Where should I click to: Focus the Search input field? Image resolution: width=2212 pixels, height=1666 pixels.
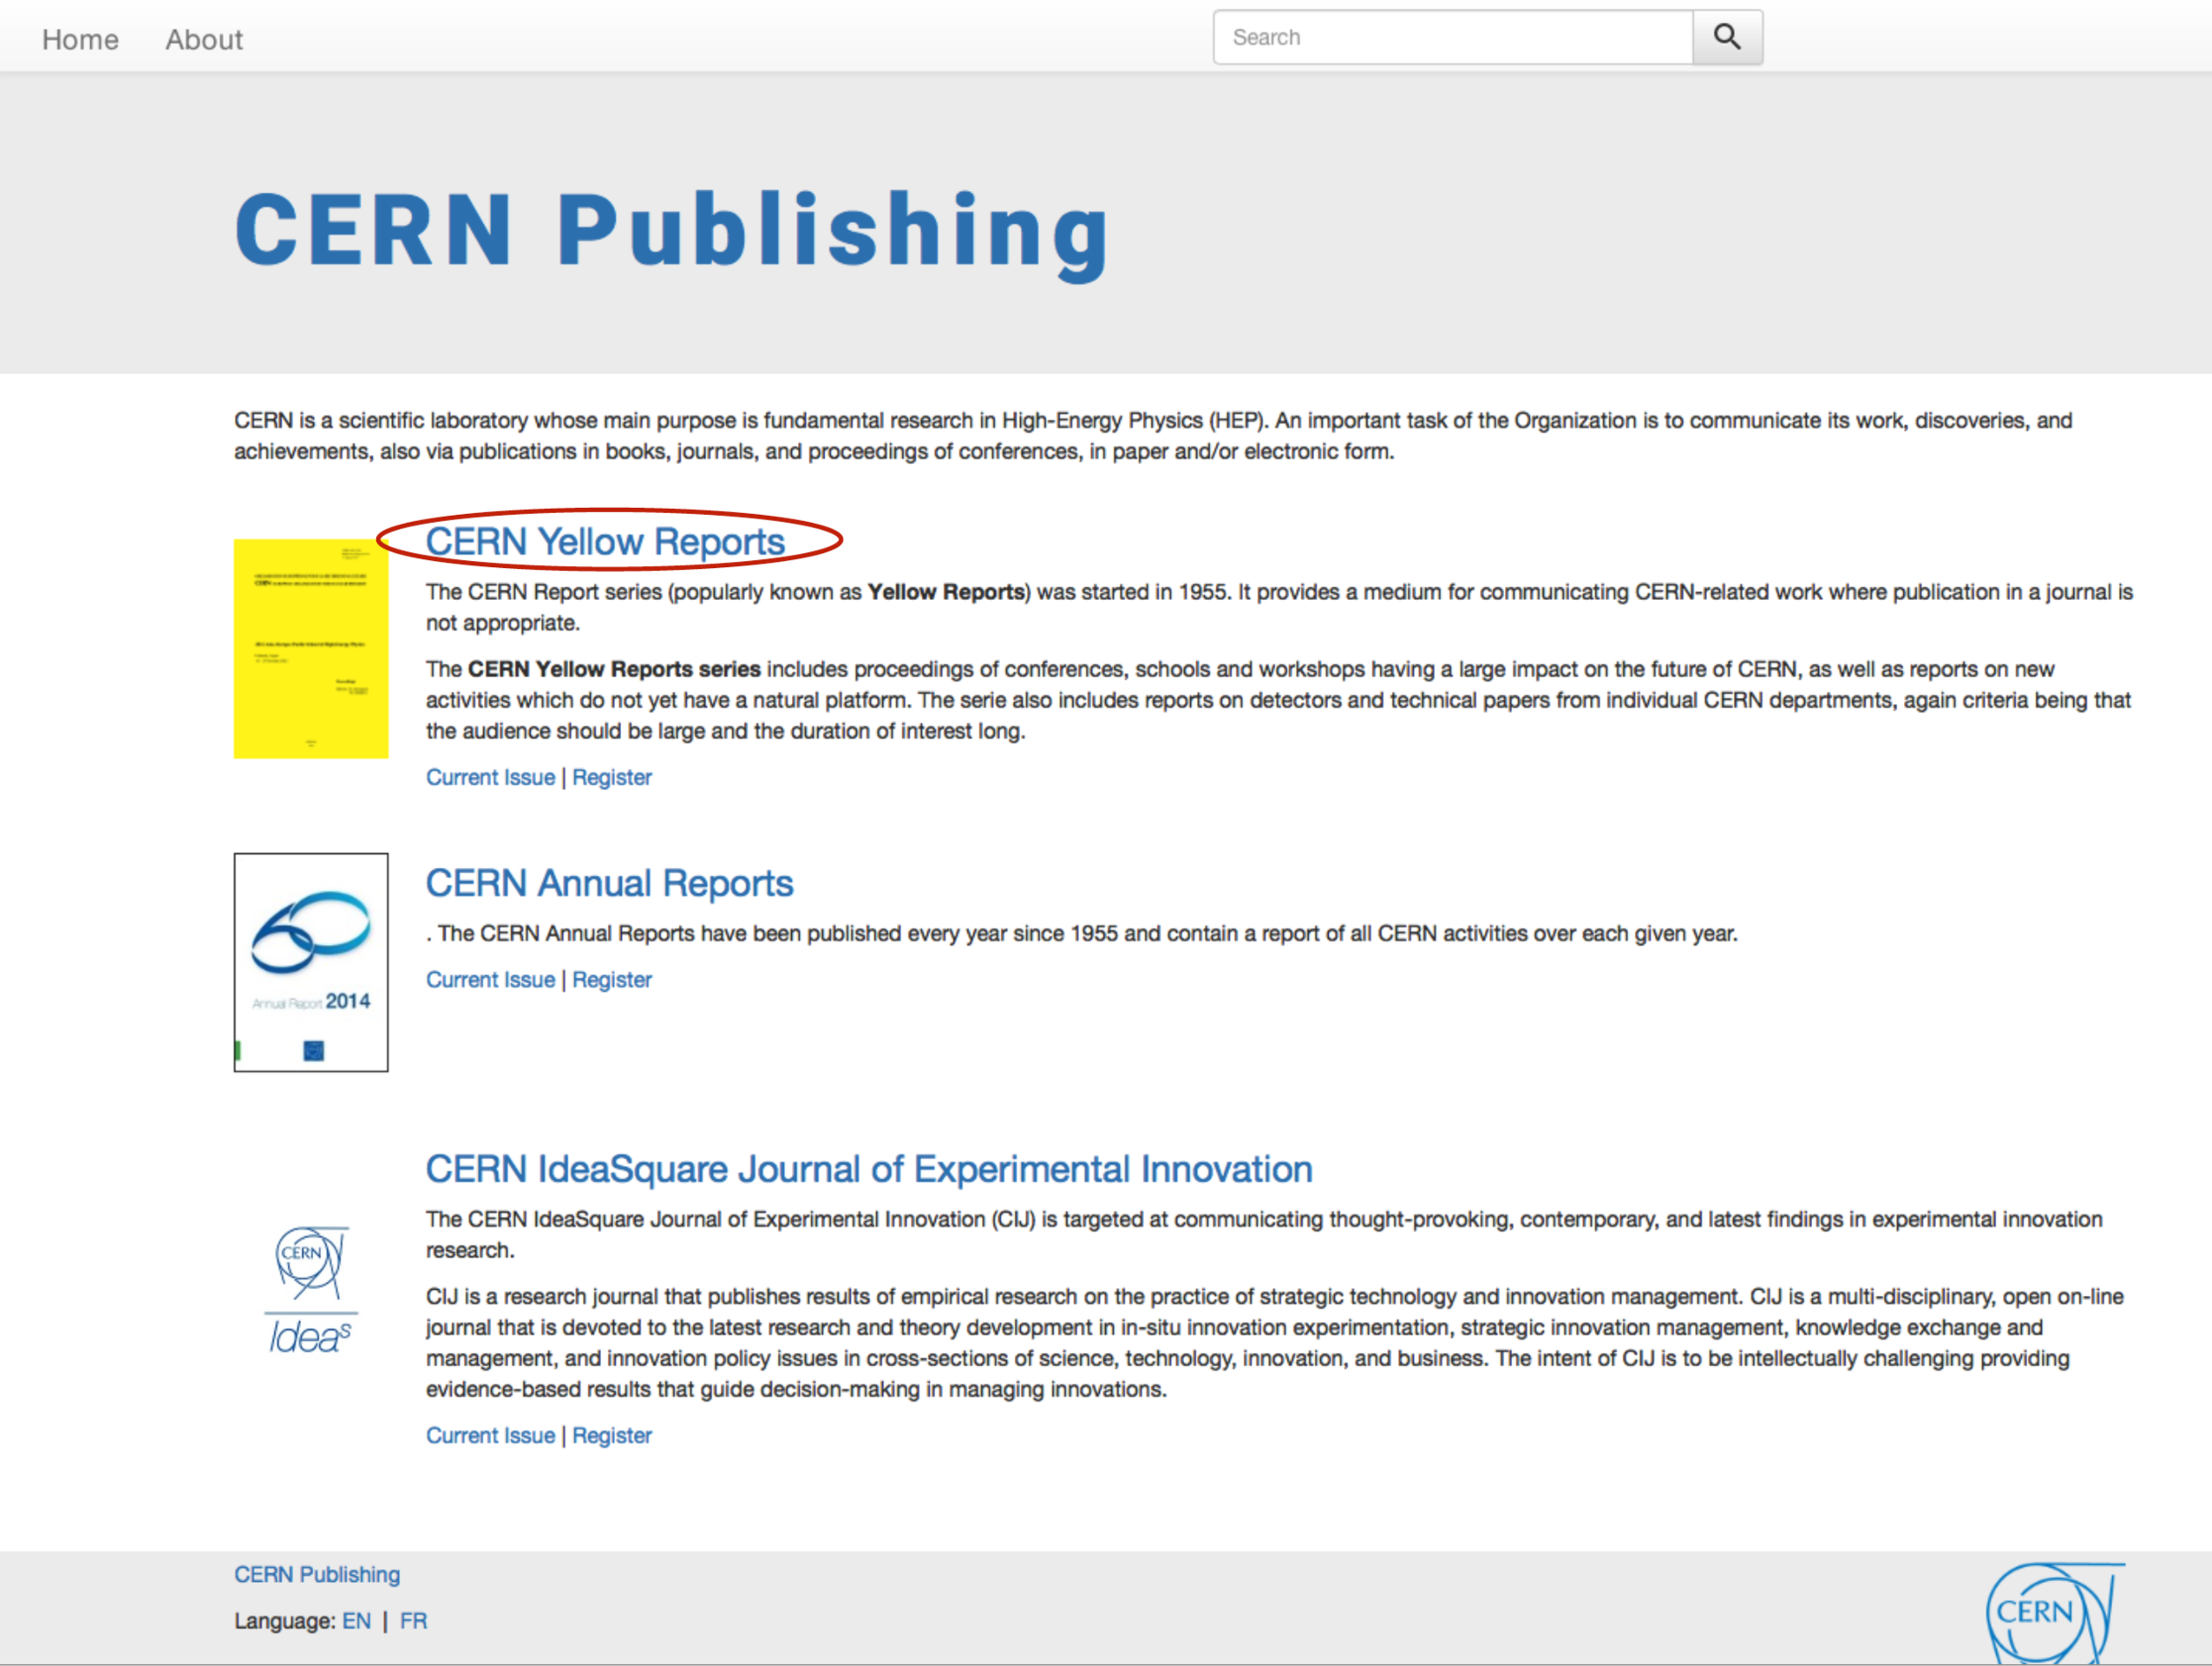click(1453, 37)
